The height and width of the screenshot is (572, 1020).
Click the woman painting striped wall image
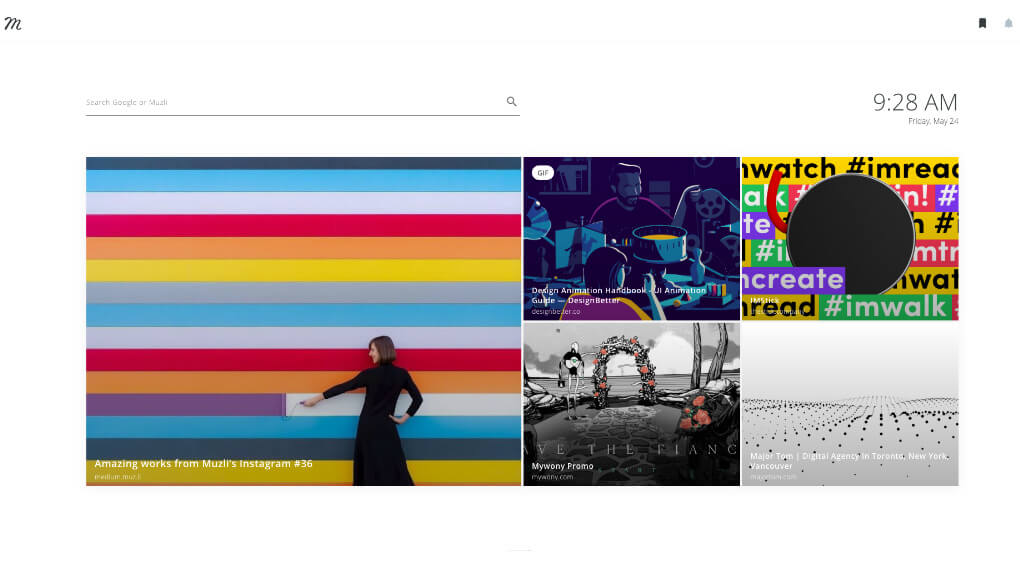pyautogui.click(x=303, y=300)
